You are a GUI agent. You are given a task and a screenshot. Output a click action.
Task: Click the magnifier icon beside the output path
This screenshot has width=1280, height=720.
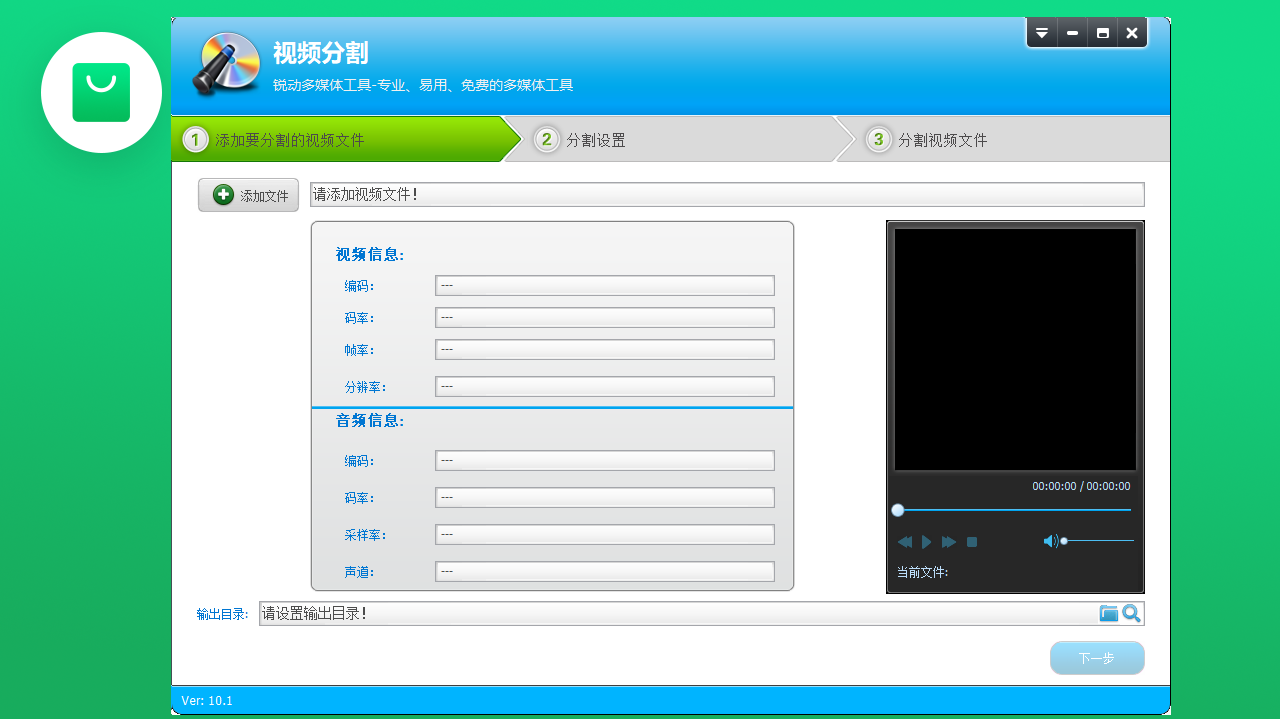pos(1131,612)
